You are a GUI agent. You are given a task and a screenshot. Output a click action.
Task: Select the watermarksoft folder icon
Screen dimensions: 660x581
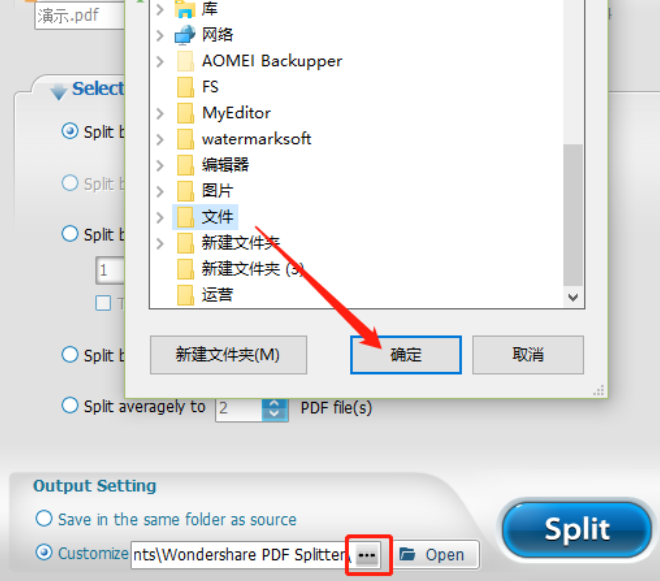185,139
